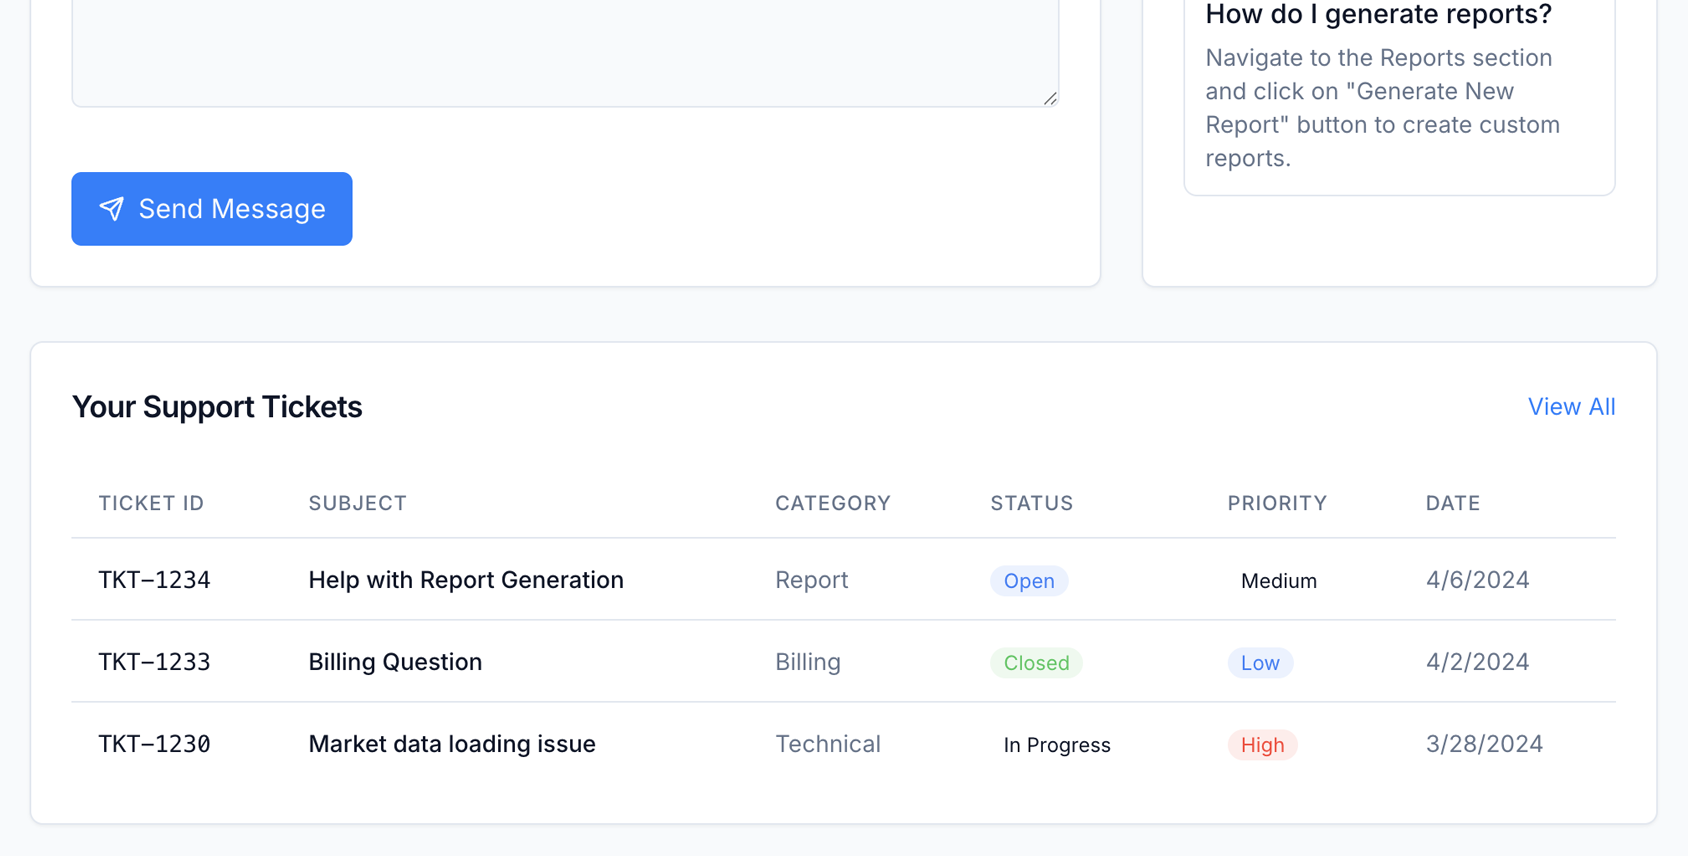Select ticket ID TKT-1230
The image size is (1688, 856).
pyautogui.click(x=154, y=744)
